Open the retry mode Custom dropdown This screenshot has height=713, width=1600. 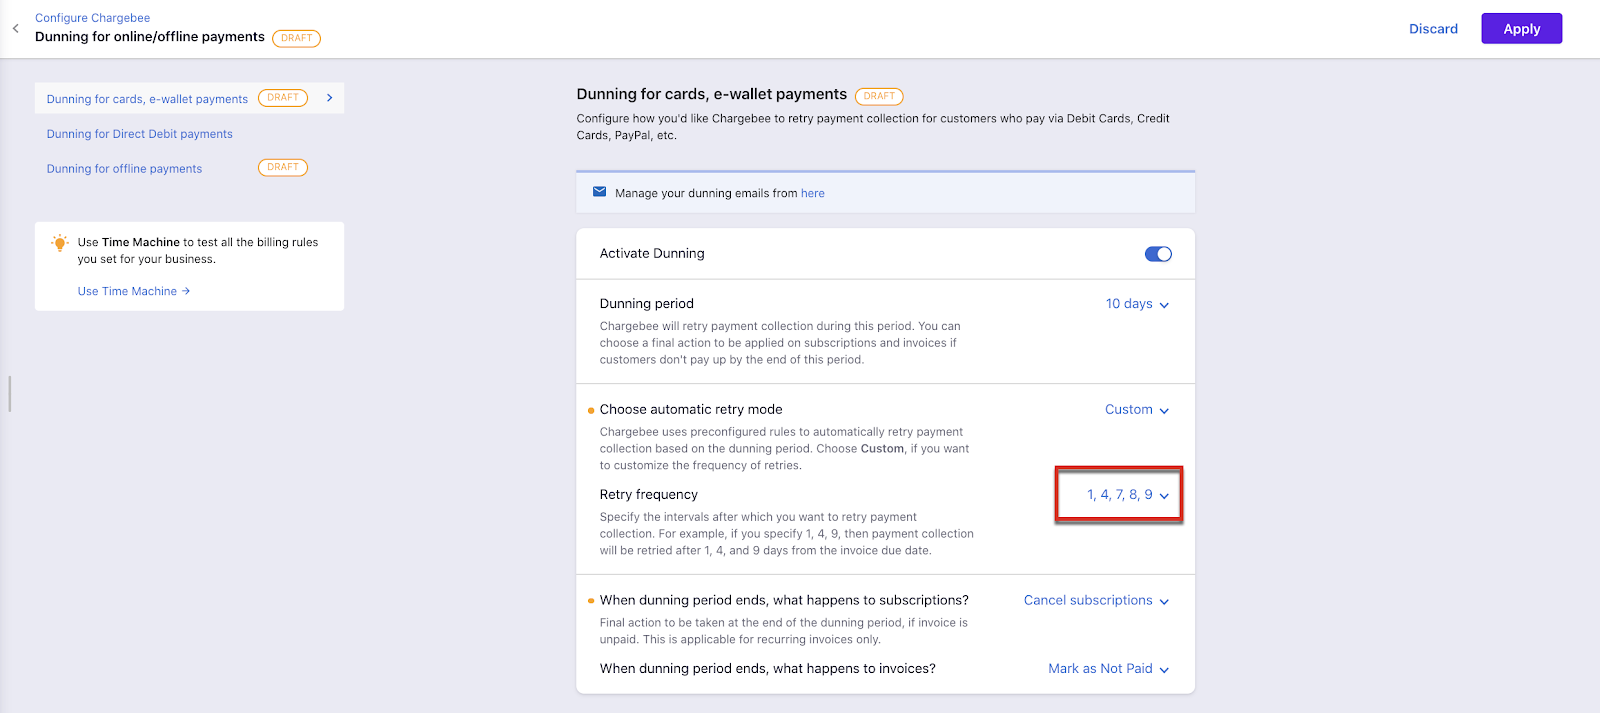1137,410
